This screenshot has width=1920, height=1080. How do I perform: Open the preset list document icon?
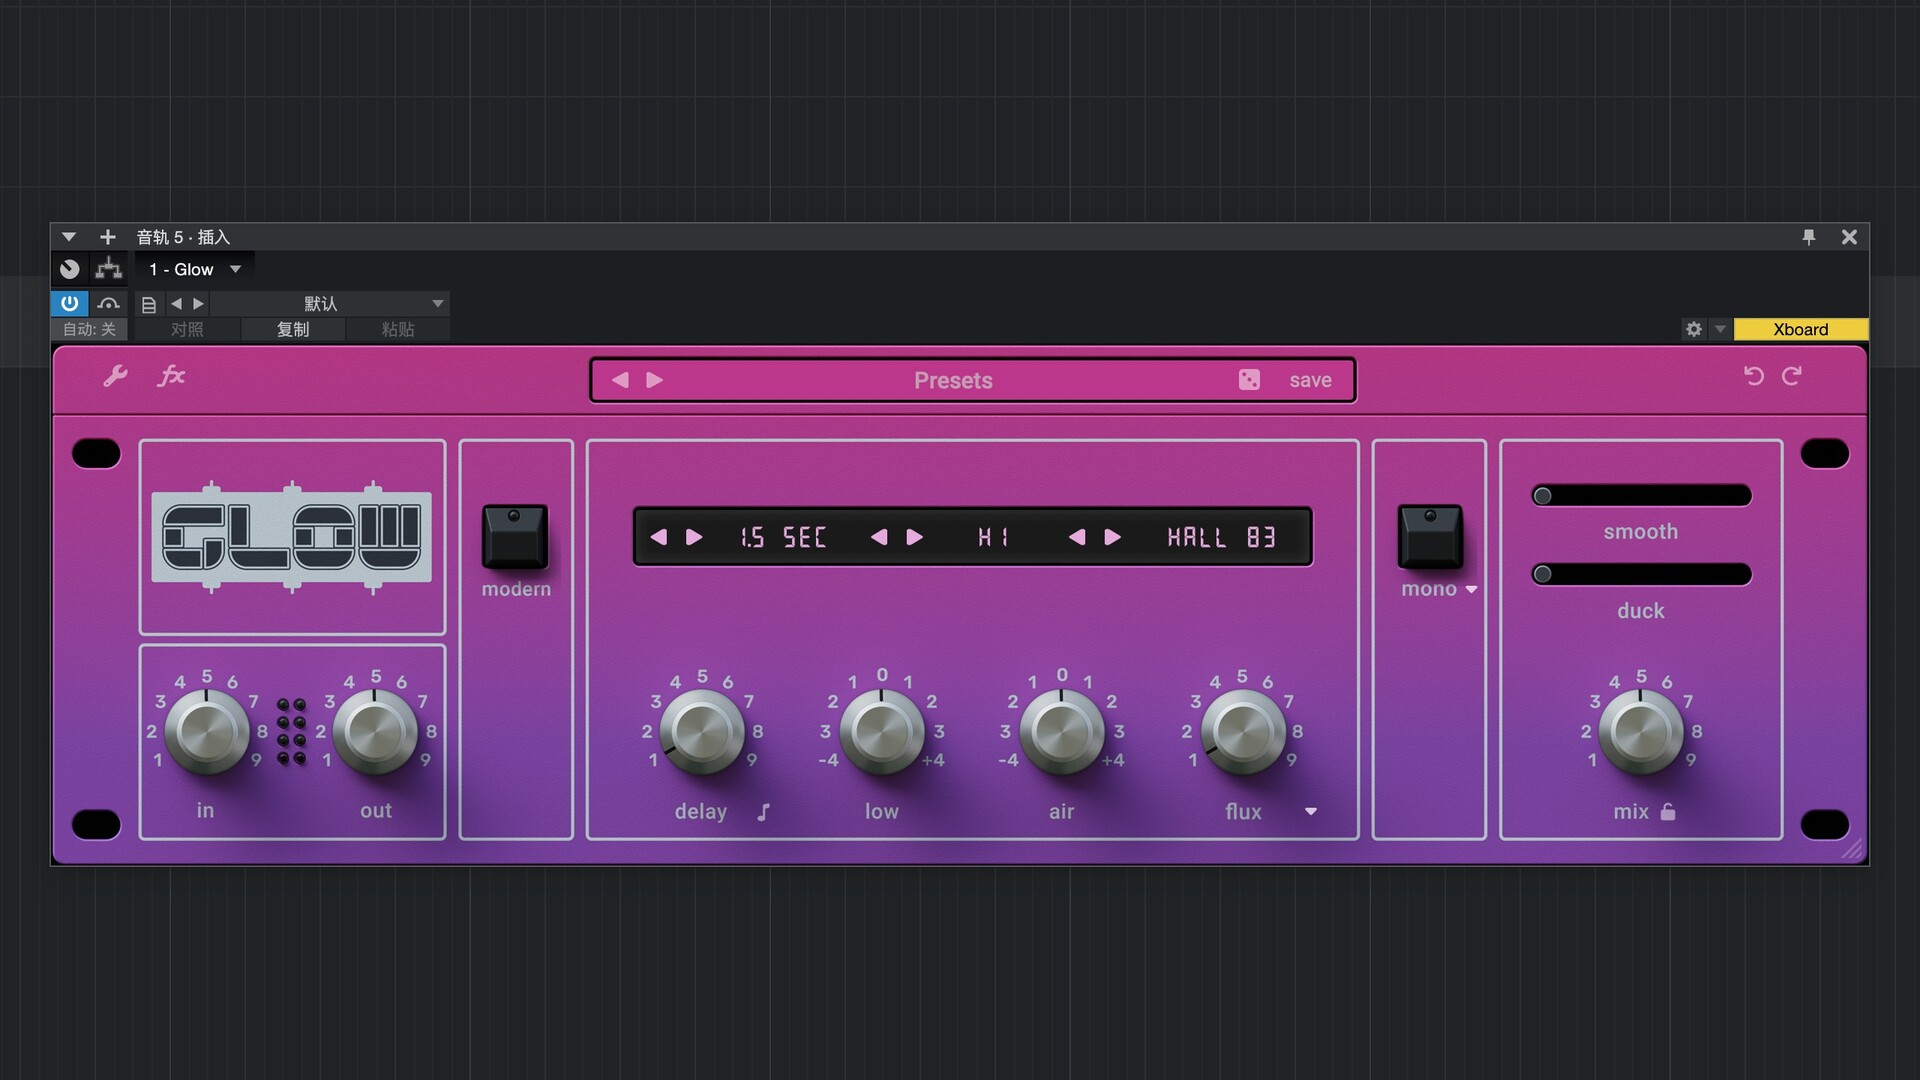click(x=148, y=303)
